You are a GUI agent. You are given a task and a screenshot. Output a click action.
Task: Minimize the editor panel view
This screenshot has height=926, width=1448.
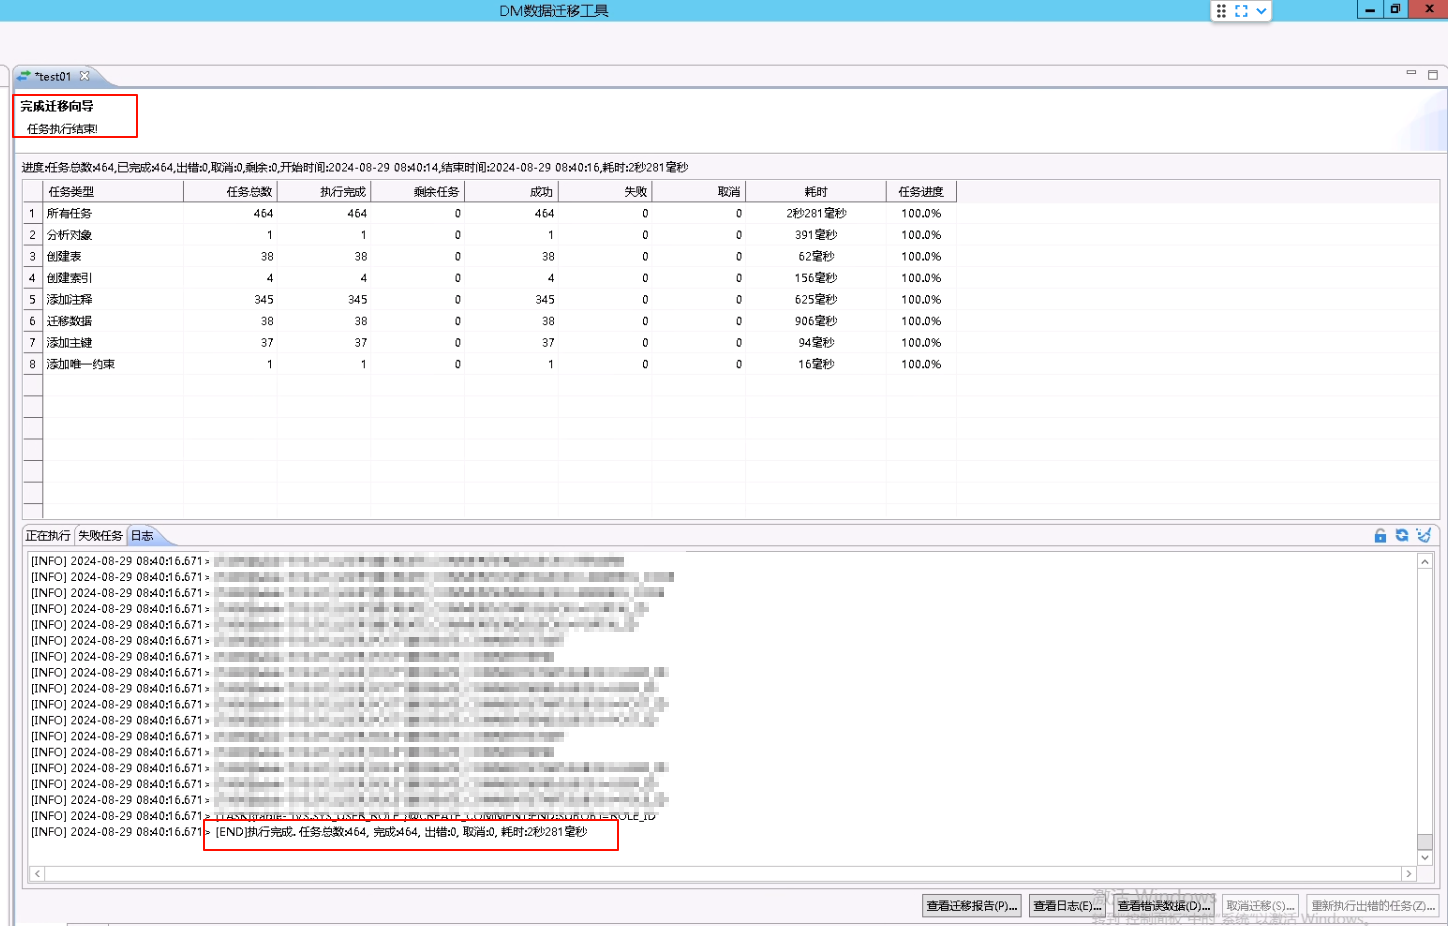1411,73
